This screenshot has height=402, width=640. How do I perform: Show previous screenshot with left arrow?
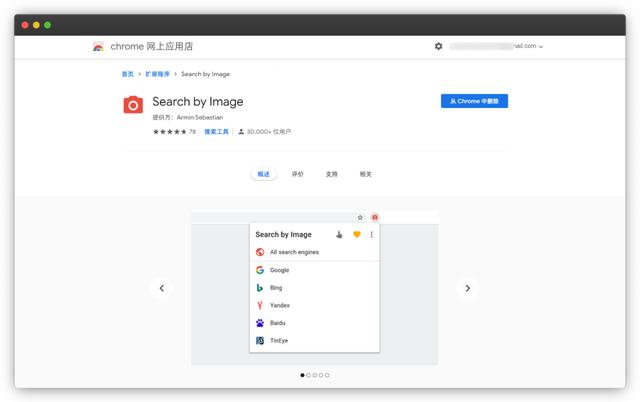[x=162, y=288]
